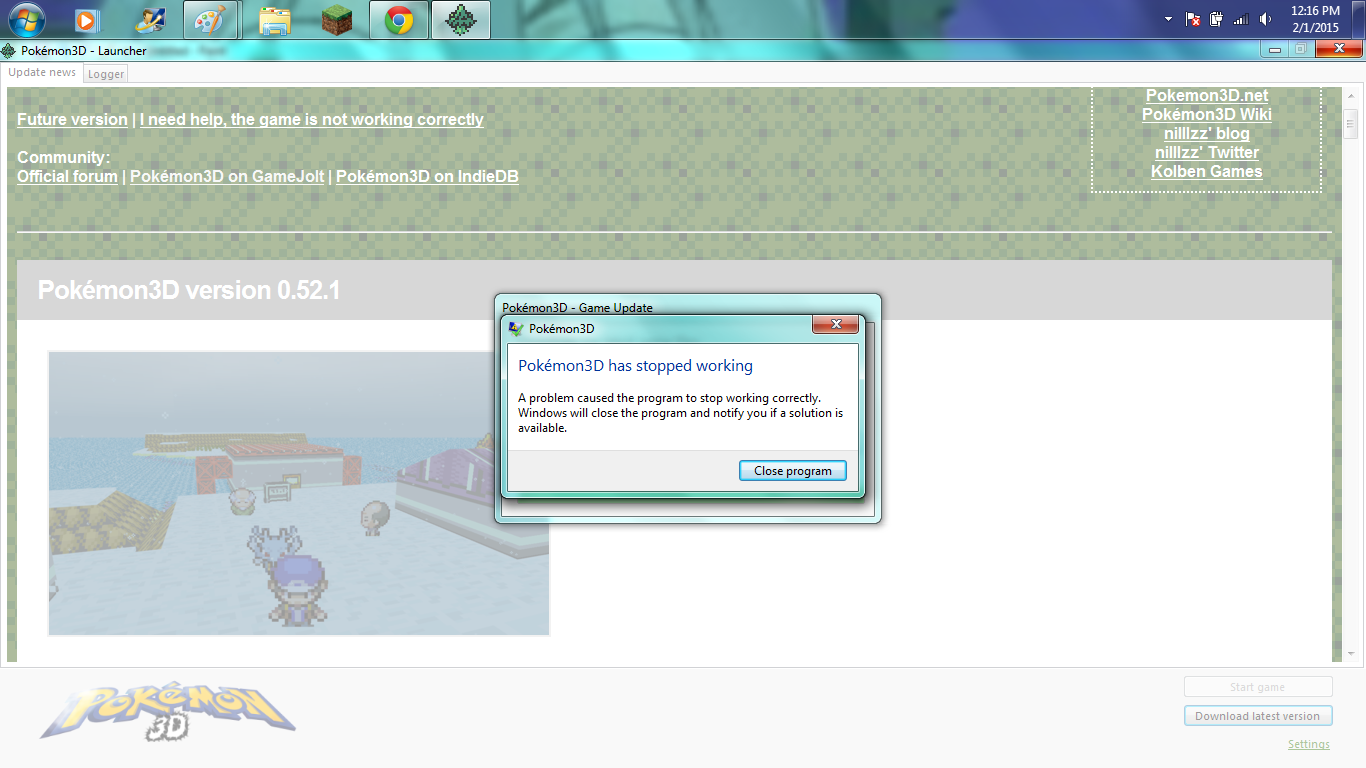
Task: Click the icon in the Pokémon3D error dialog title
Action: pos(516,328)
